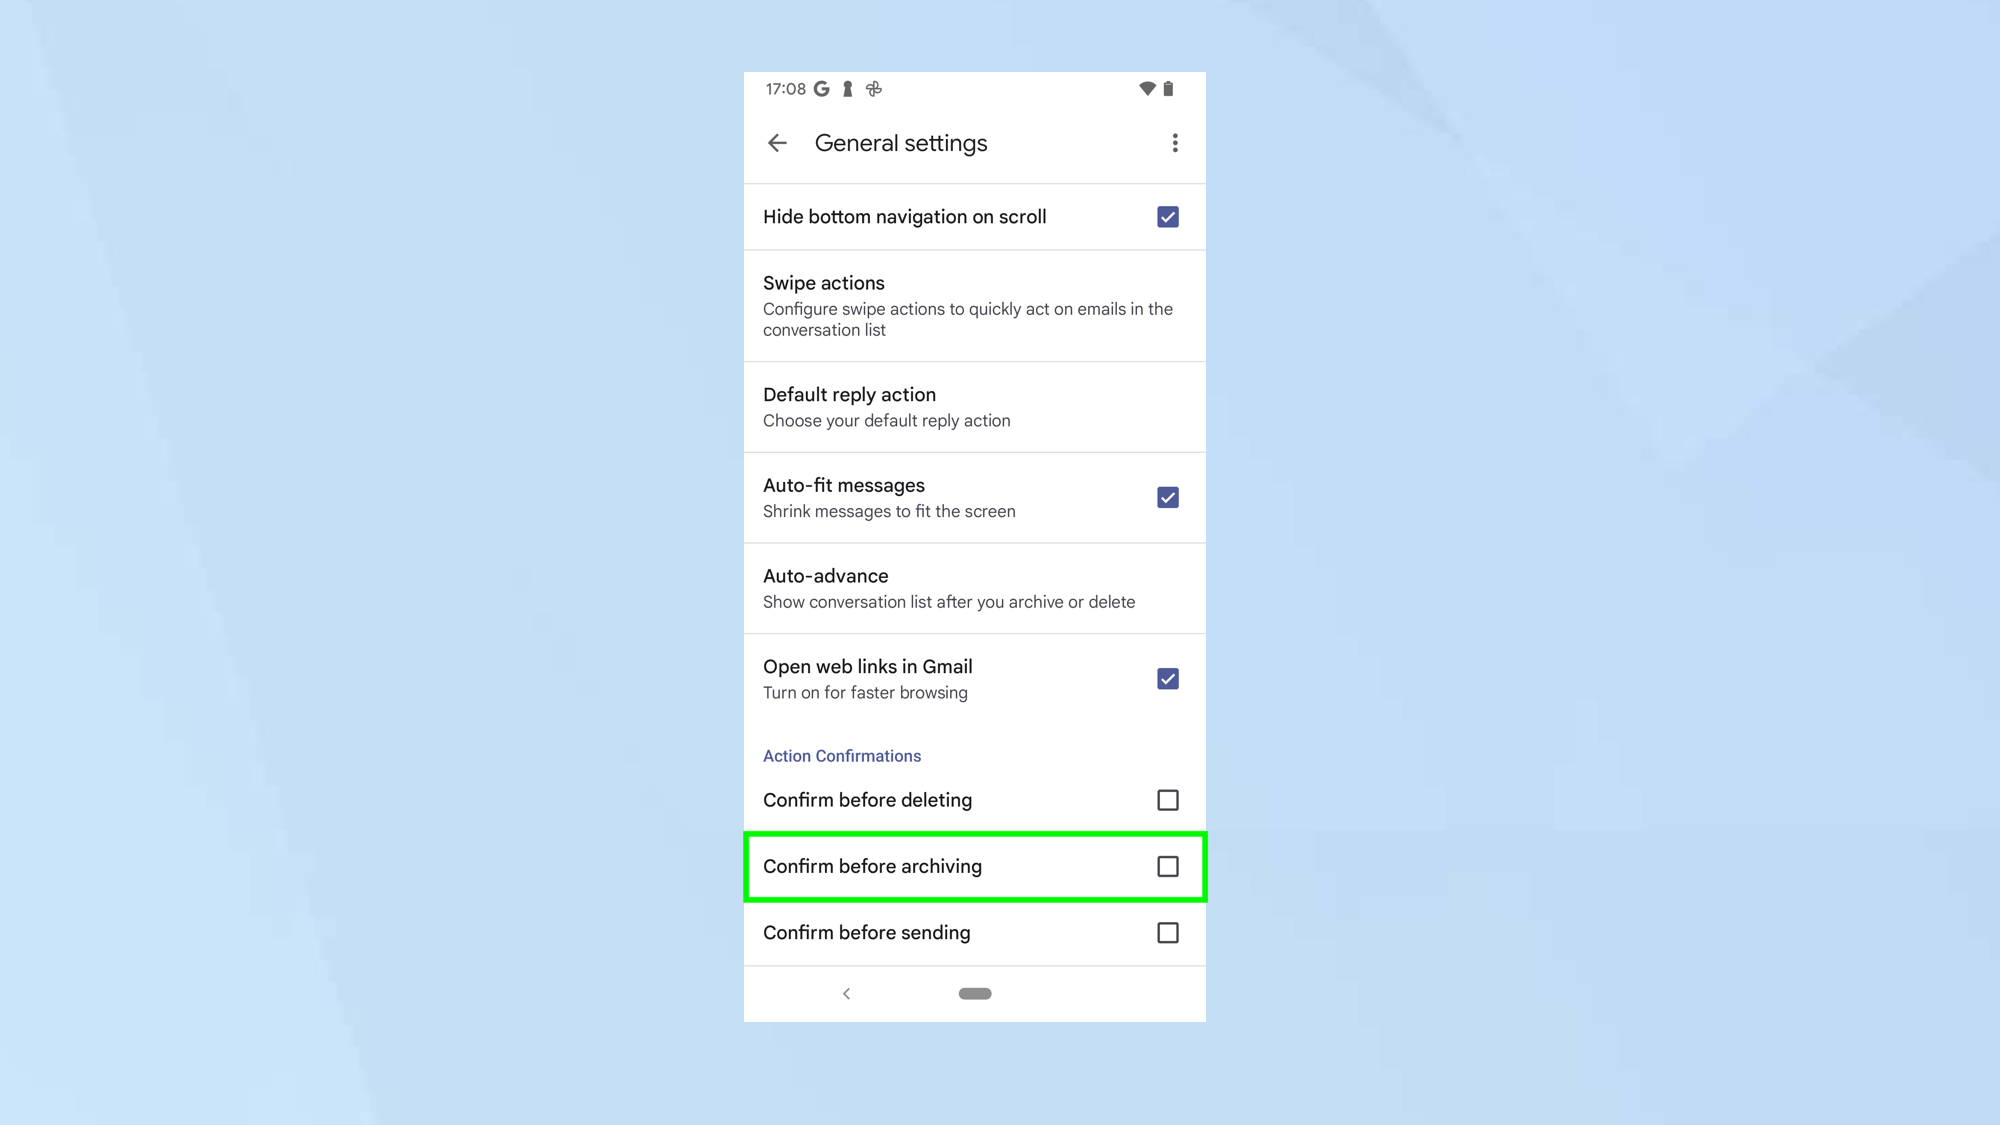
Task: Enable Confirm before archiving checkbox
Action: (1168, 867)
